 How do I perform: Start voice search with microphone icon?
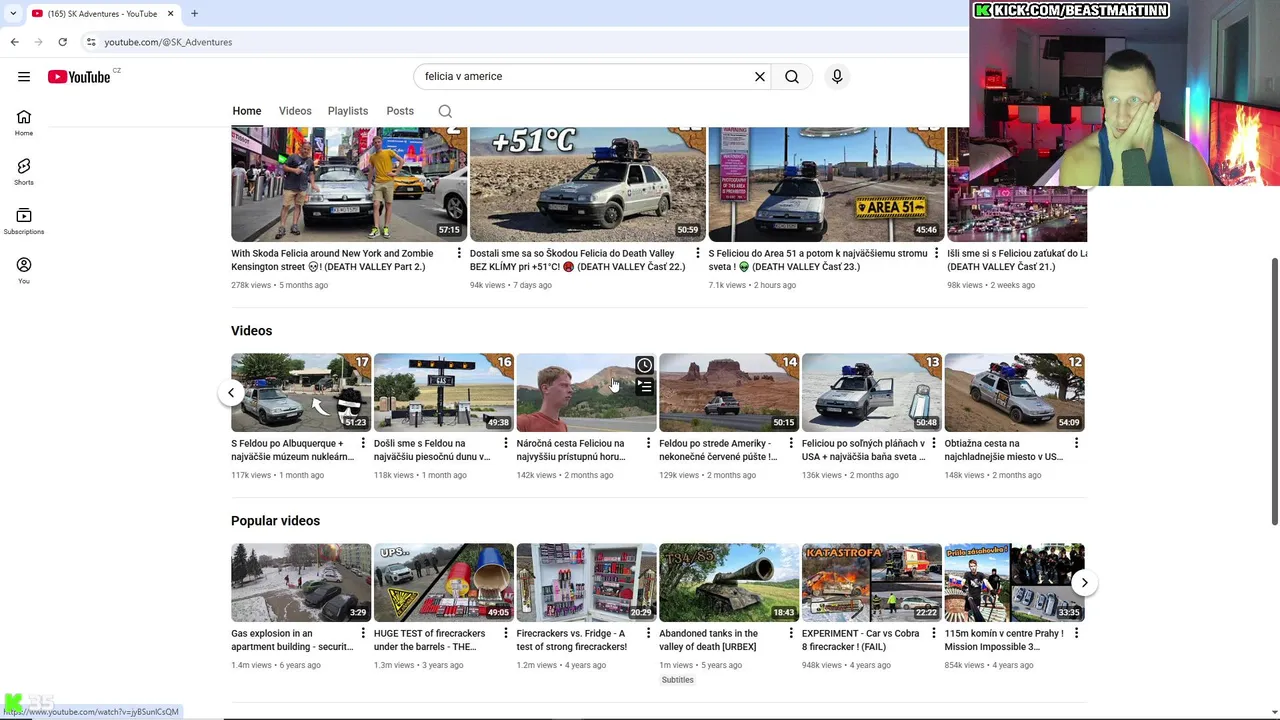click(x=837, y=76)
